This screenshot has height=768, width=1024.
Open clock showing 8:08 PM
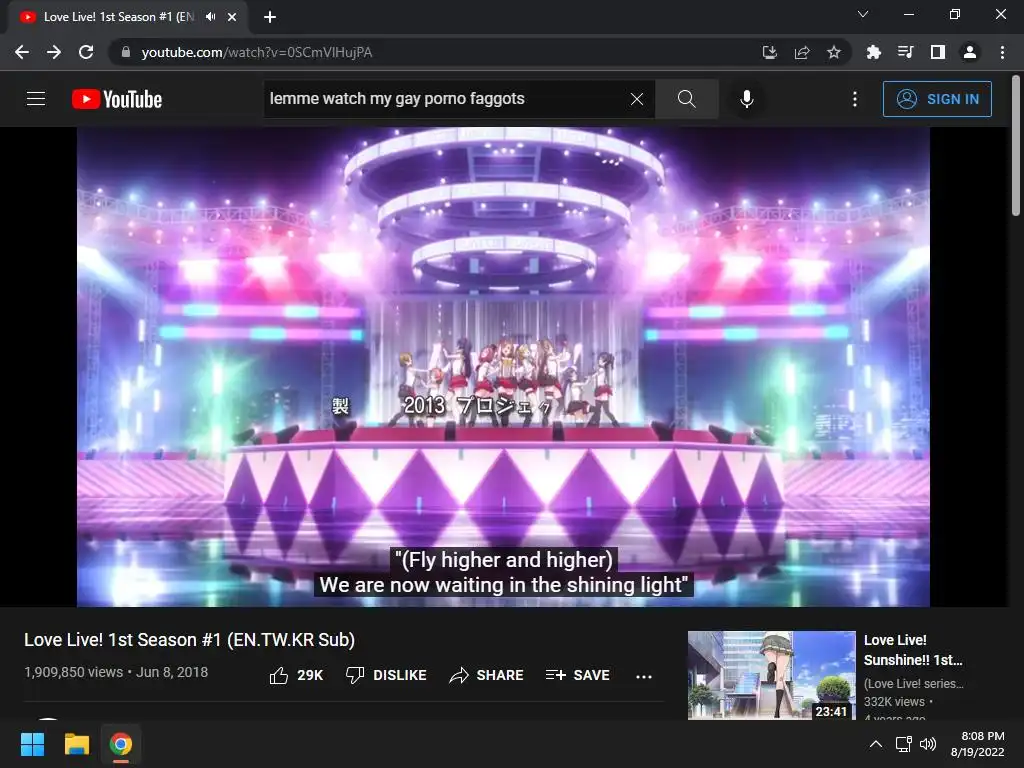pos(977,744)
